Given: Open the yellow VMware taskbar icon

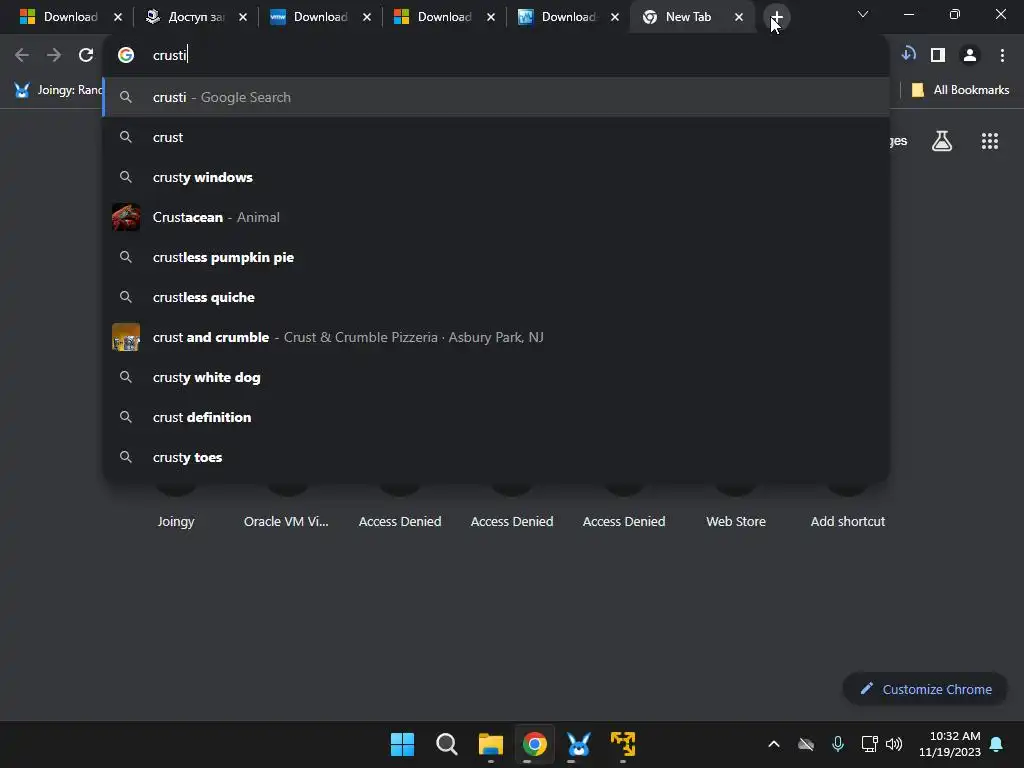Looking at the screenshot, I should coord(623,744).
